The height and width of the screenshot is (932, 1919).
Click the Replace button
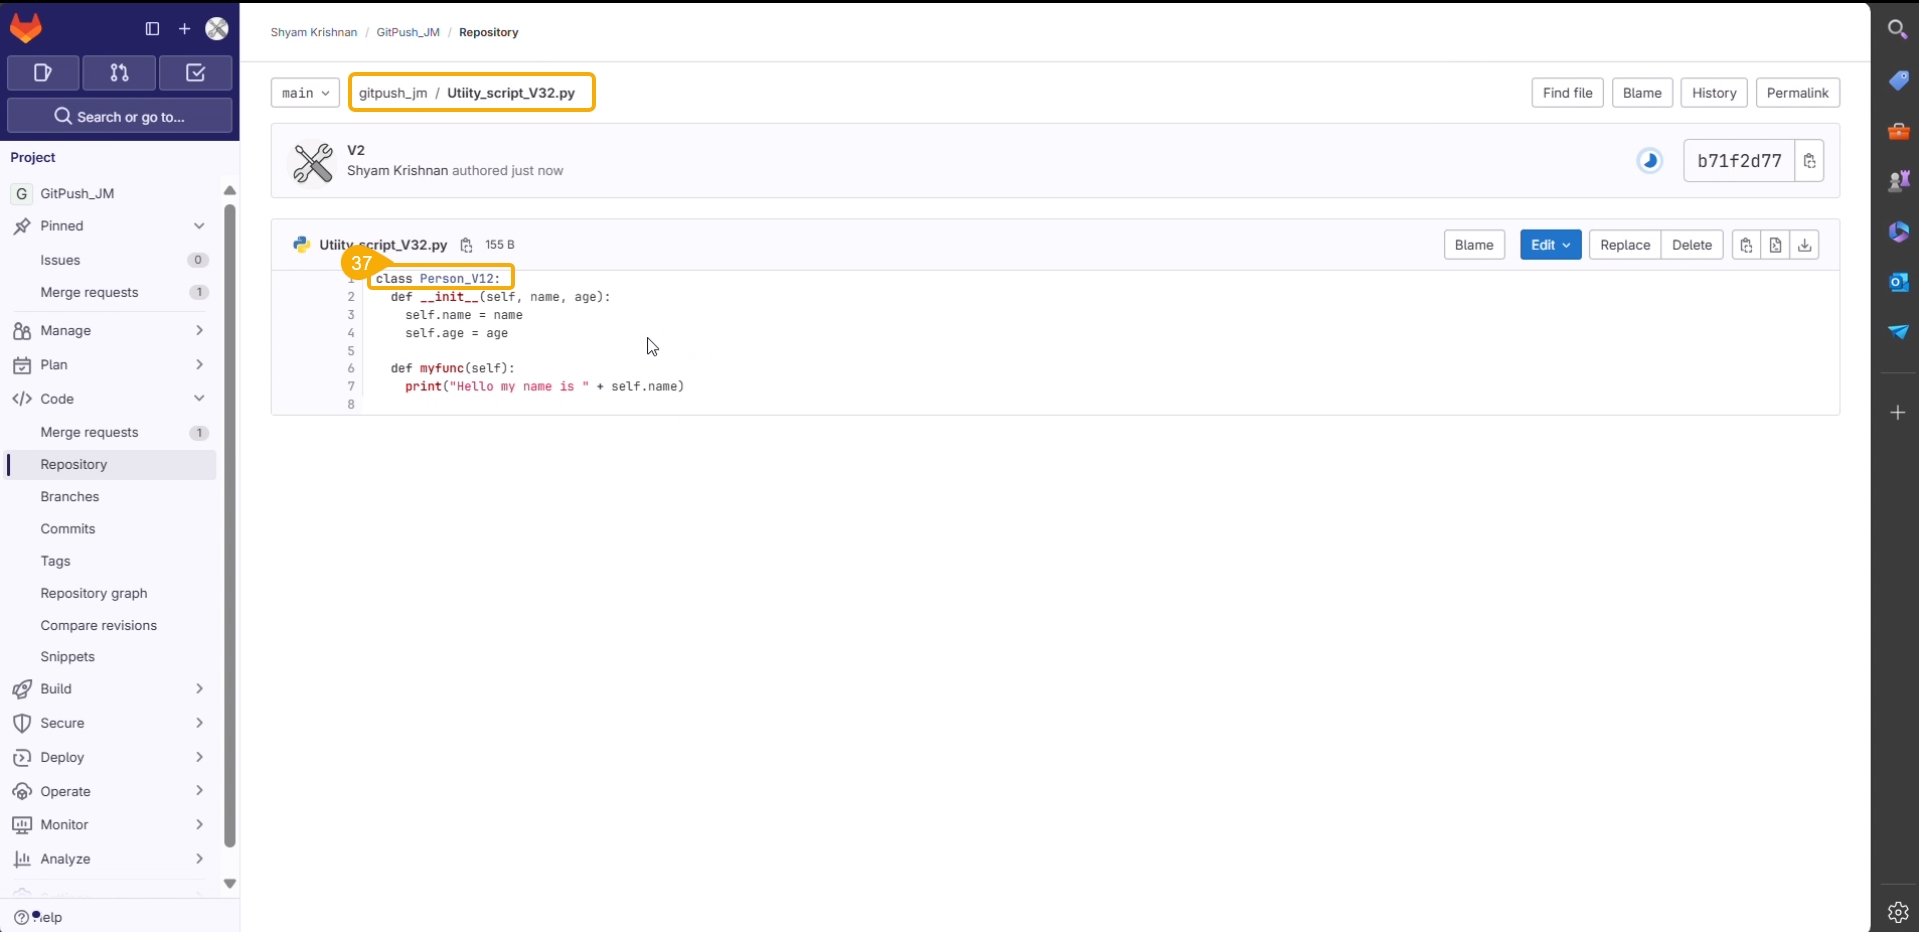coord(1625,245)
